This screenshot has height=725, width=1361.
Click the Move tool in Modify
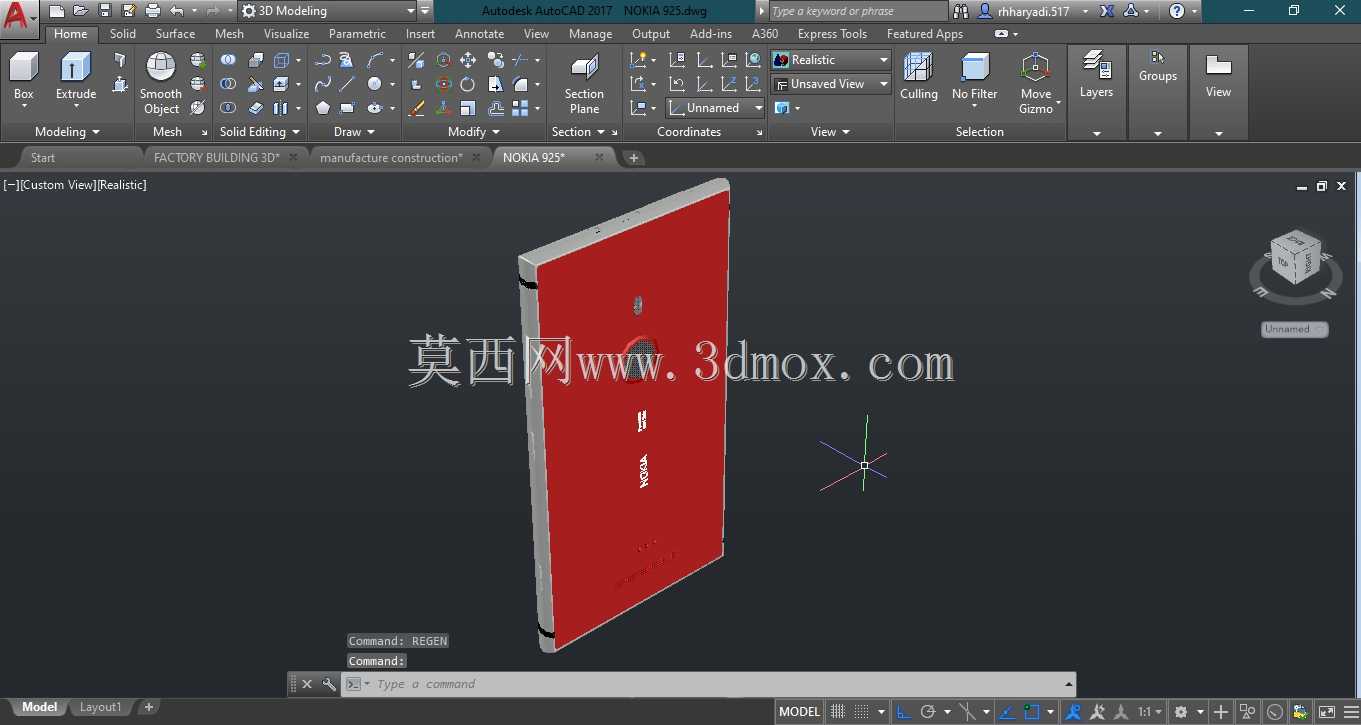(x=468, y=60)
